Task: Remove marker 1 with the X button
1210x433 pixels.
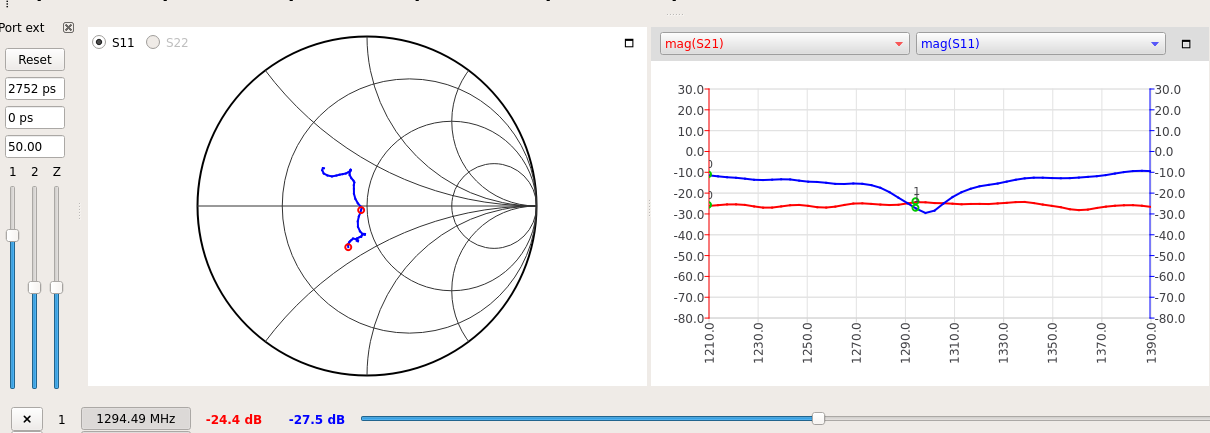Action: [27, 419]
